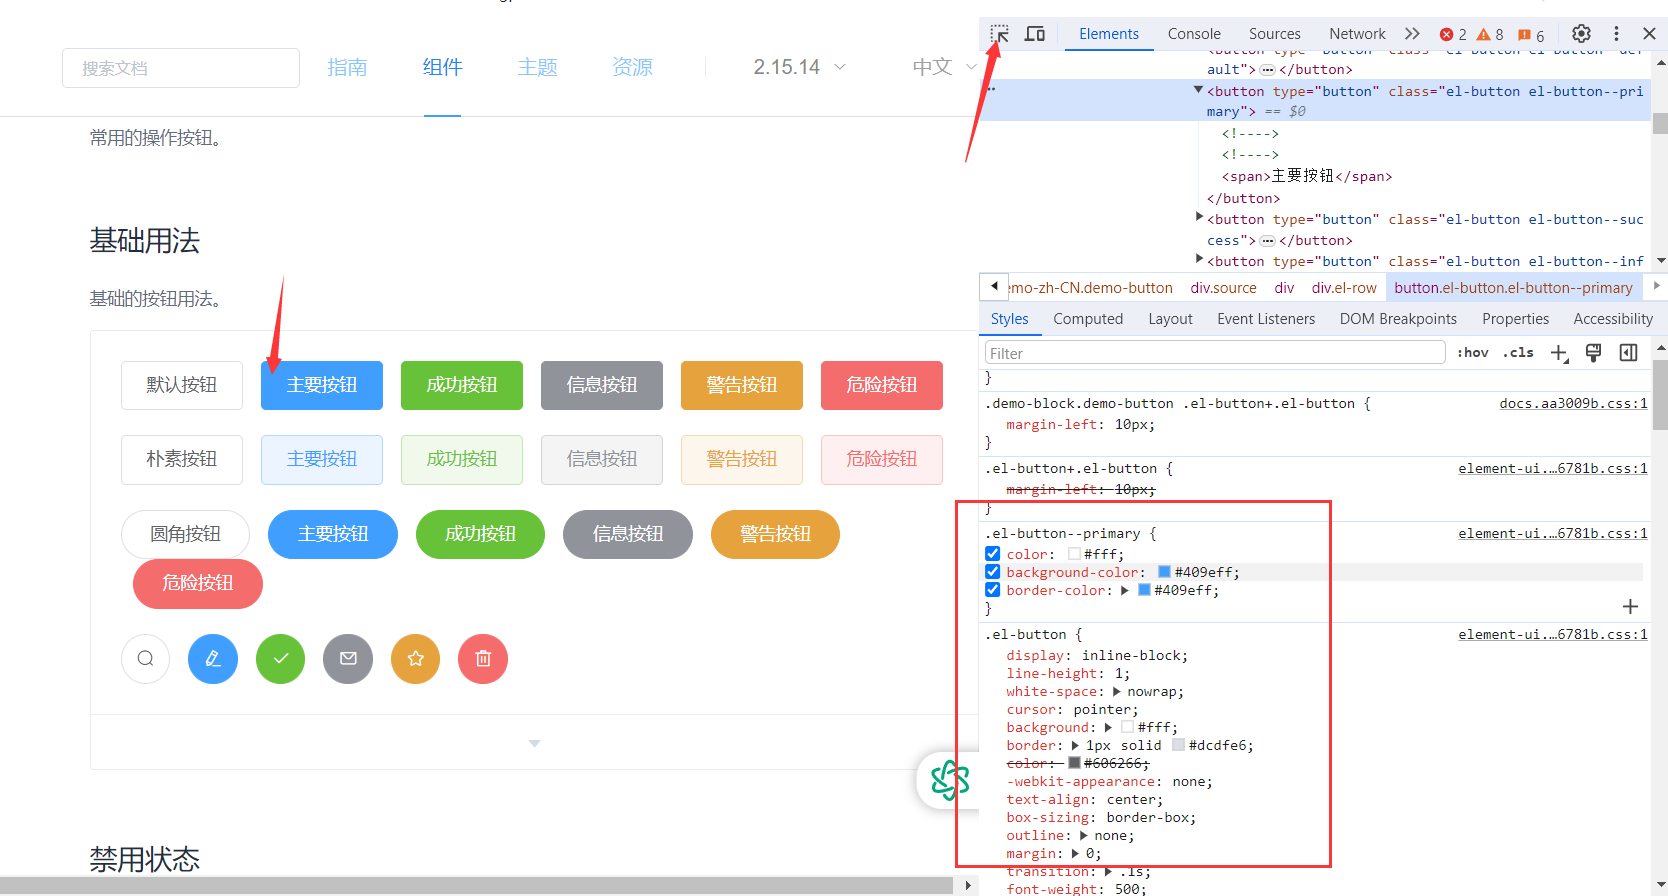This screenshot has width=1668, height=896.
Task: Toggle the computed styles sidebar icon
Action: pyautogui.click(x=1628, y=352)
